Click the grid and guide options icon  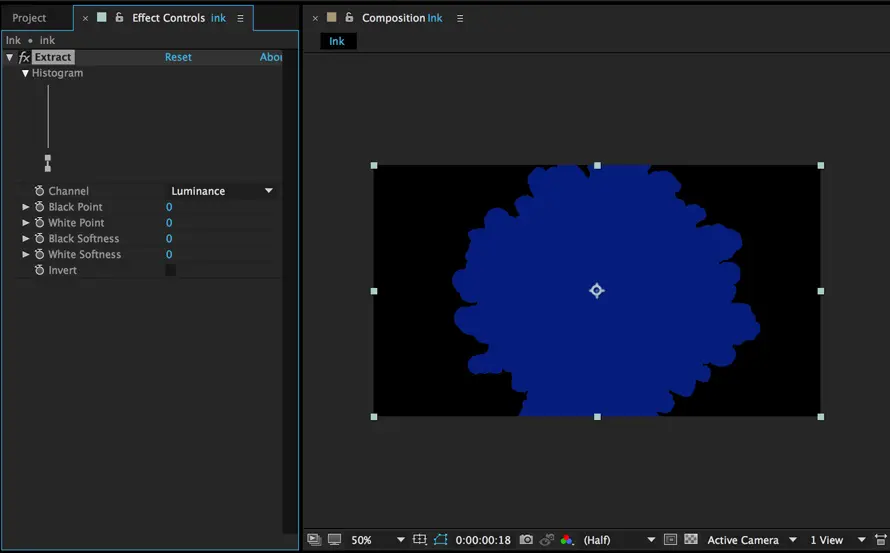(419, 539)
